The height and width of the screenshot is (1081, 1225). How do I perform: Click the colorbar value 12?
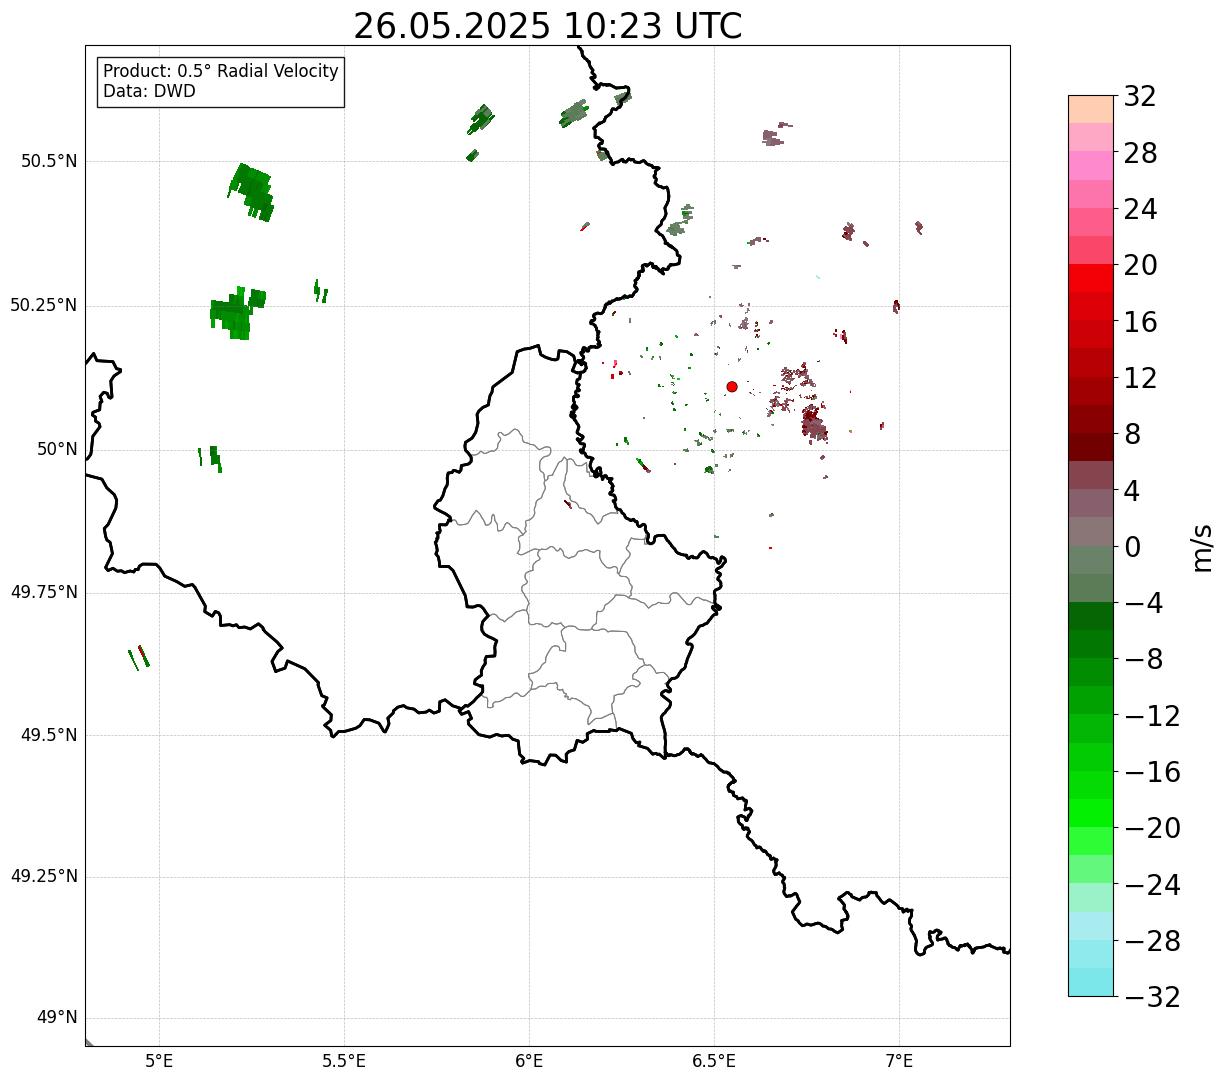[x=1140, y=378]
